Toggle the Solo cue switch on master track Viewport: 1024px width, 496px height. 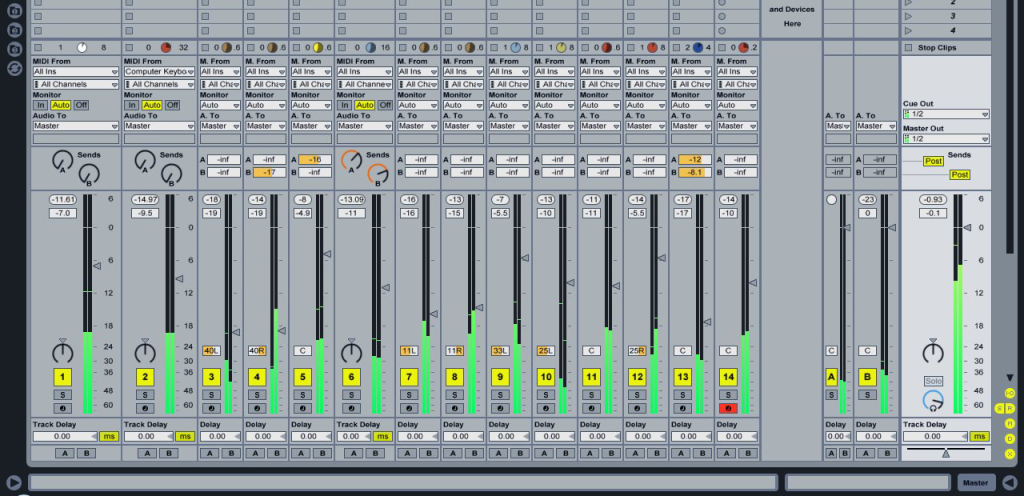click(x=933, y=381)
